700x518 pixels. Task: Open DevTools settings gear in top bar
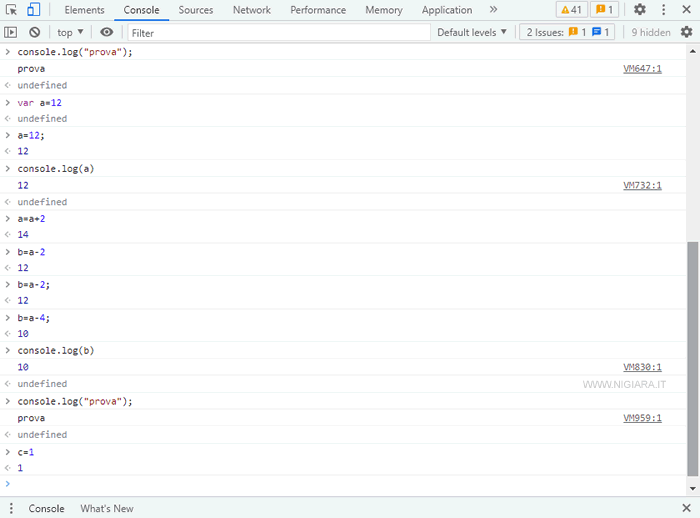tap(640, 10)
